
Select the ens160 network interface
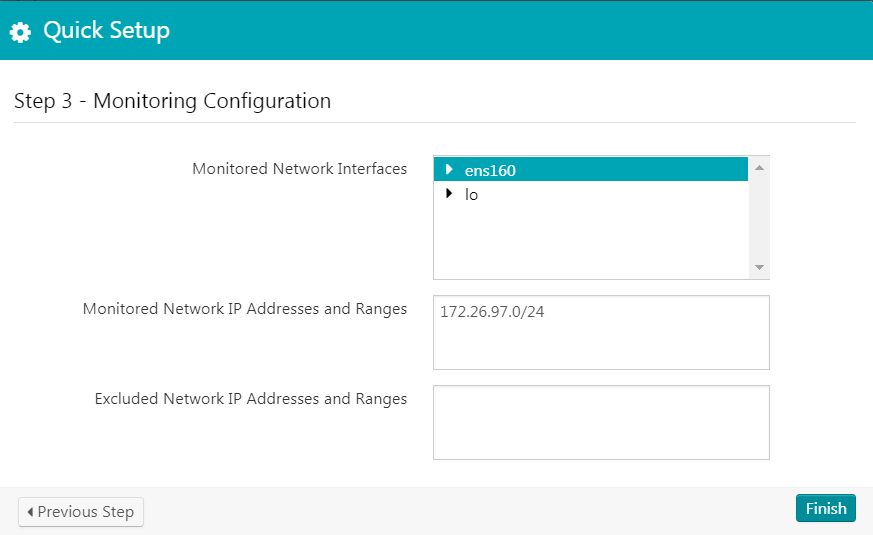point(490,170)
